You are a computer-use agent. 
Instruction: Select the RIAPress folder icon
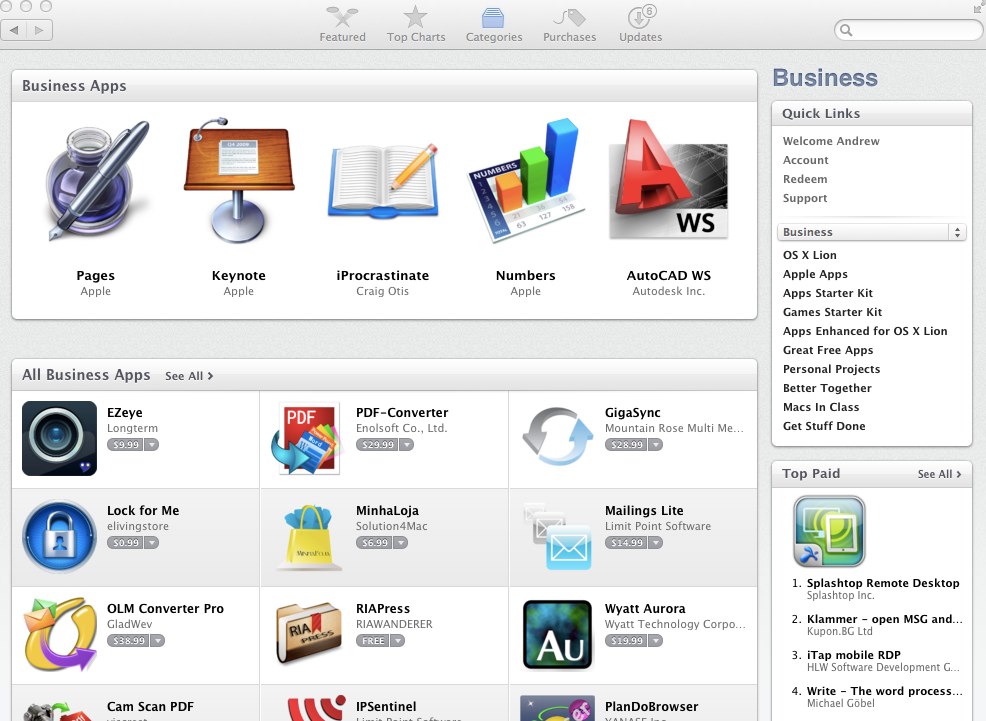click(x=308, y=633)
